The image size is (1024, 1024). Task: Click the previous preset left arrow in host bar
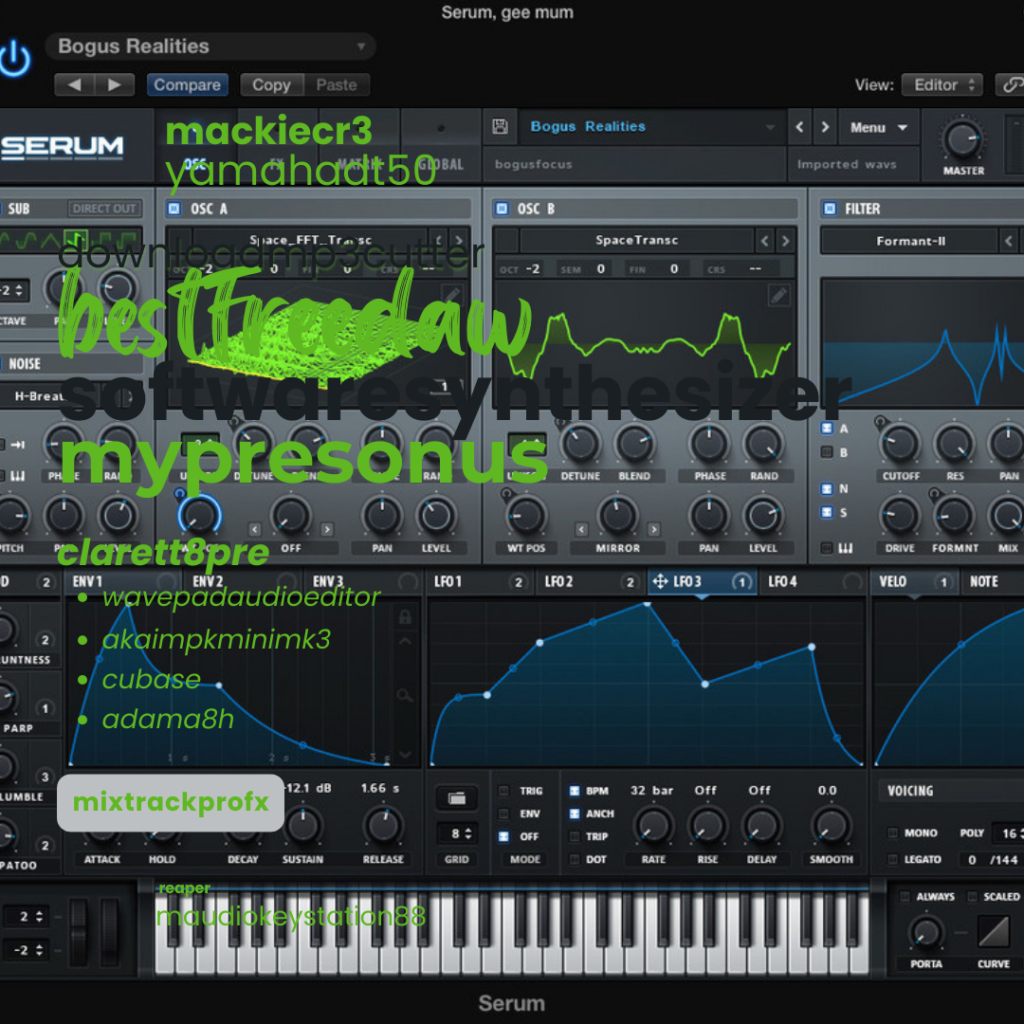coord(74,85)
